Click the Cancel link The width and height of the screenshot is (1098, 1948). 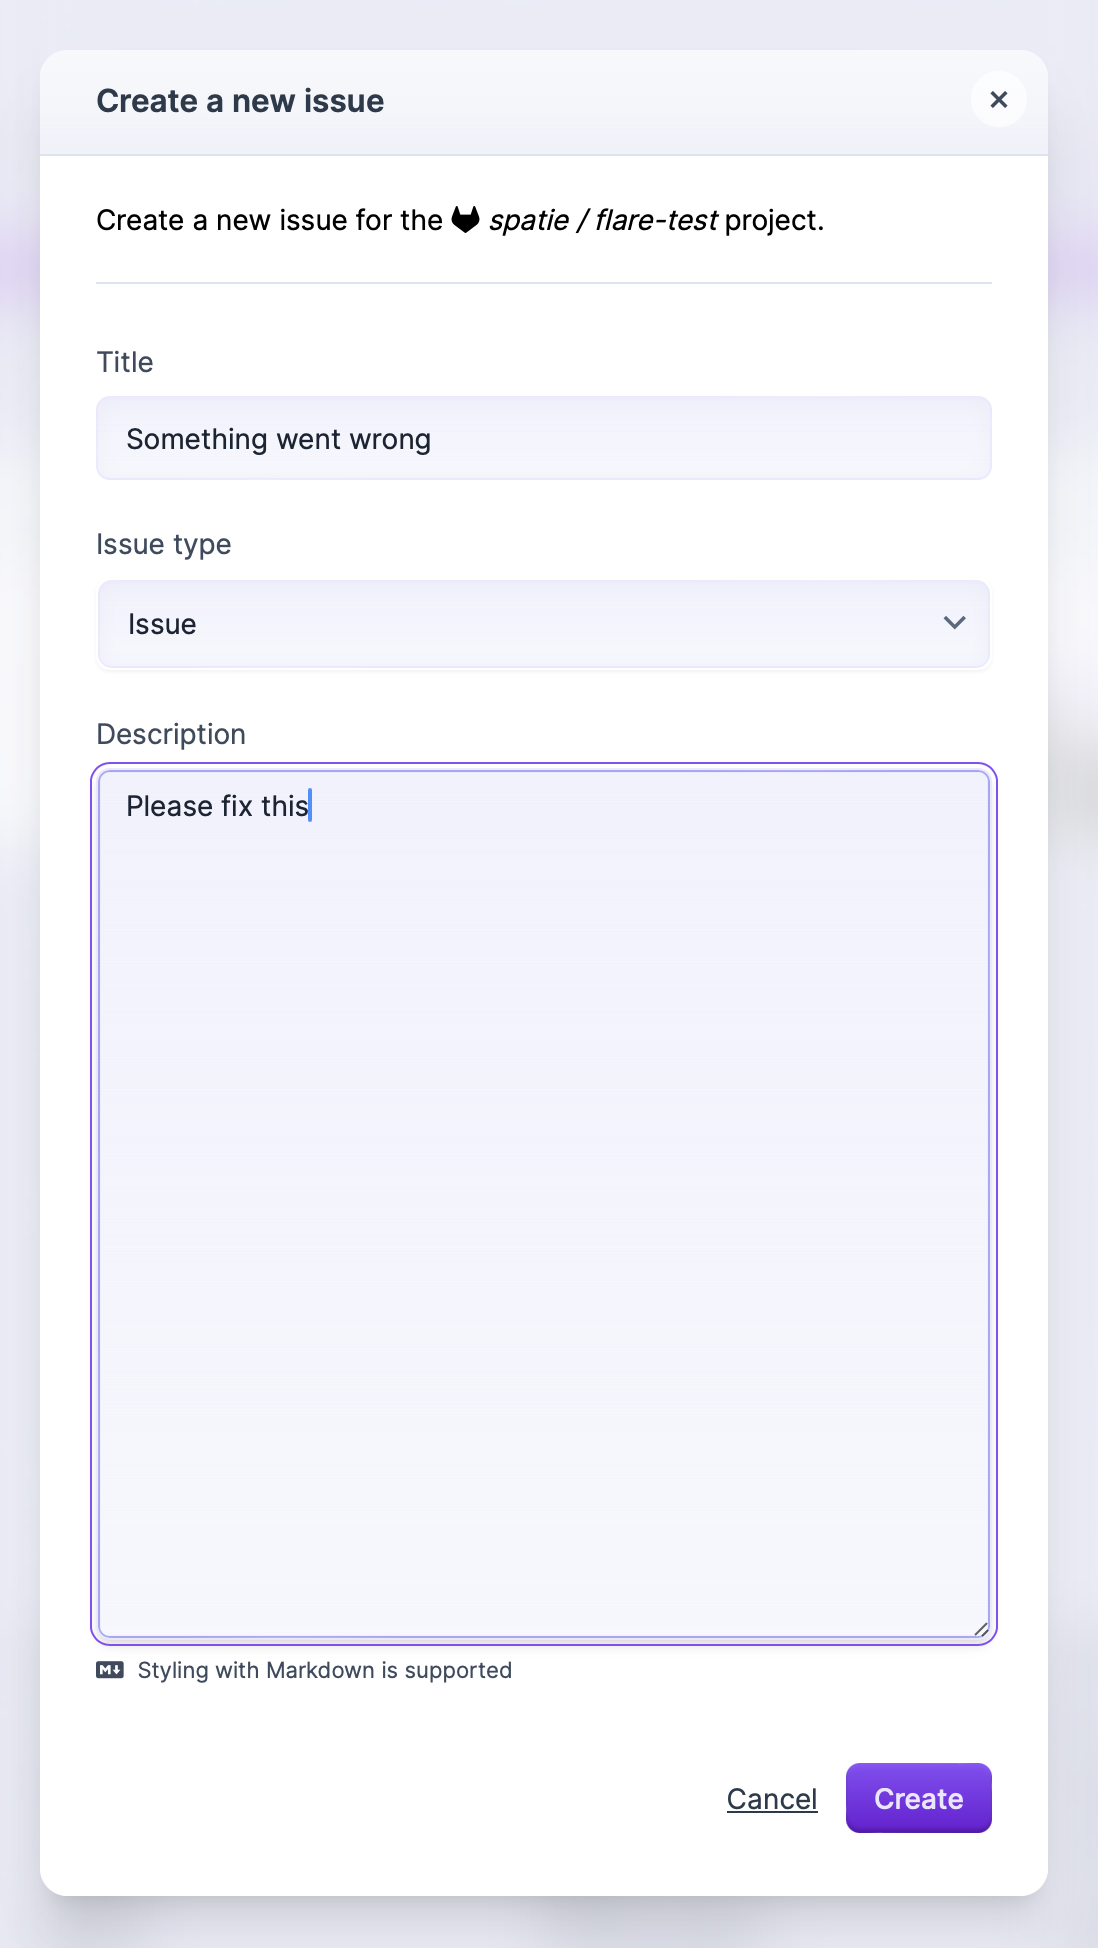click(x=771, y=1798)
